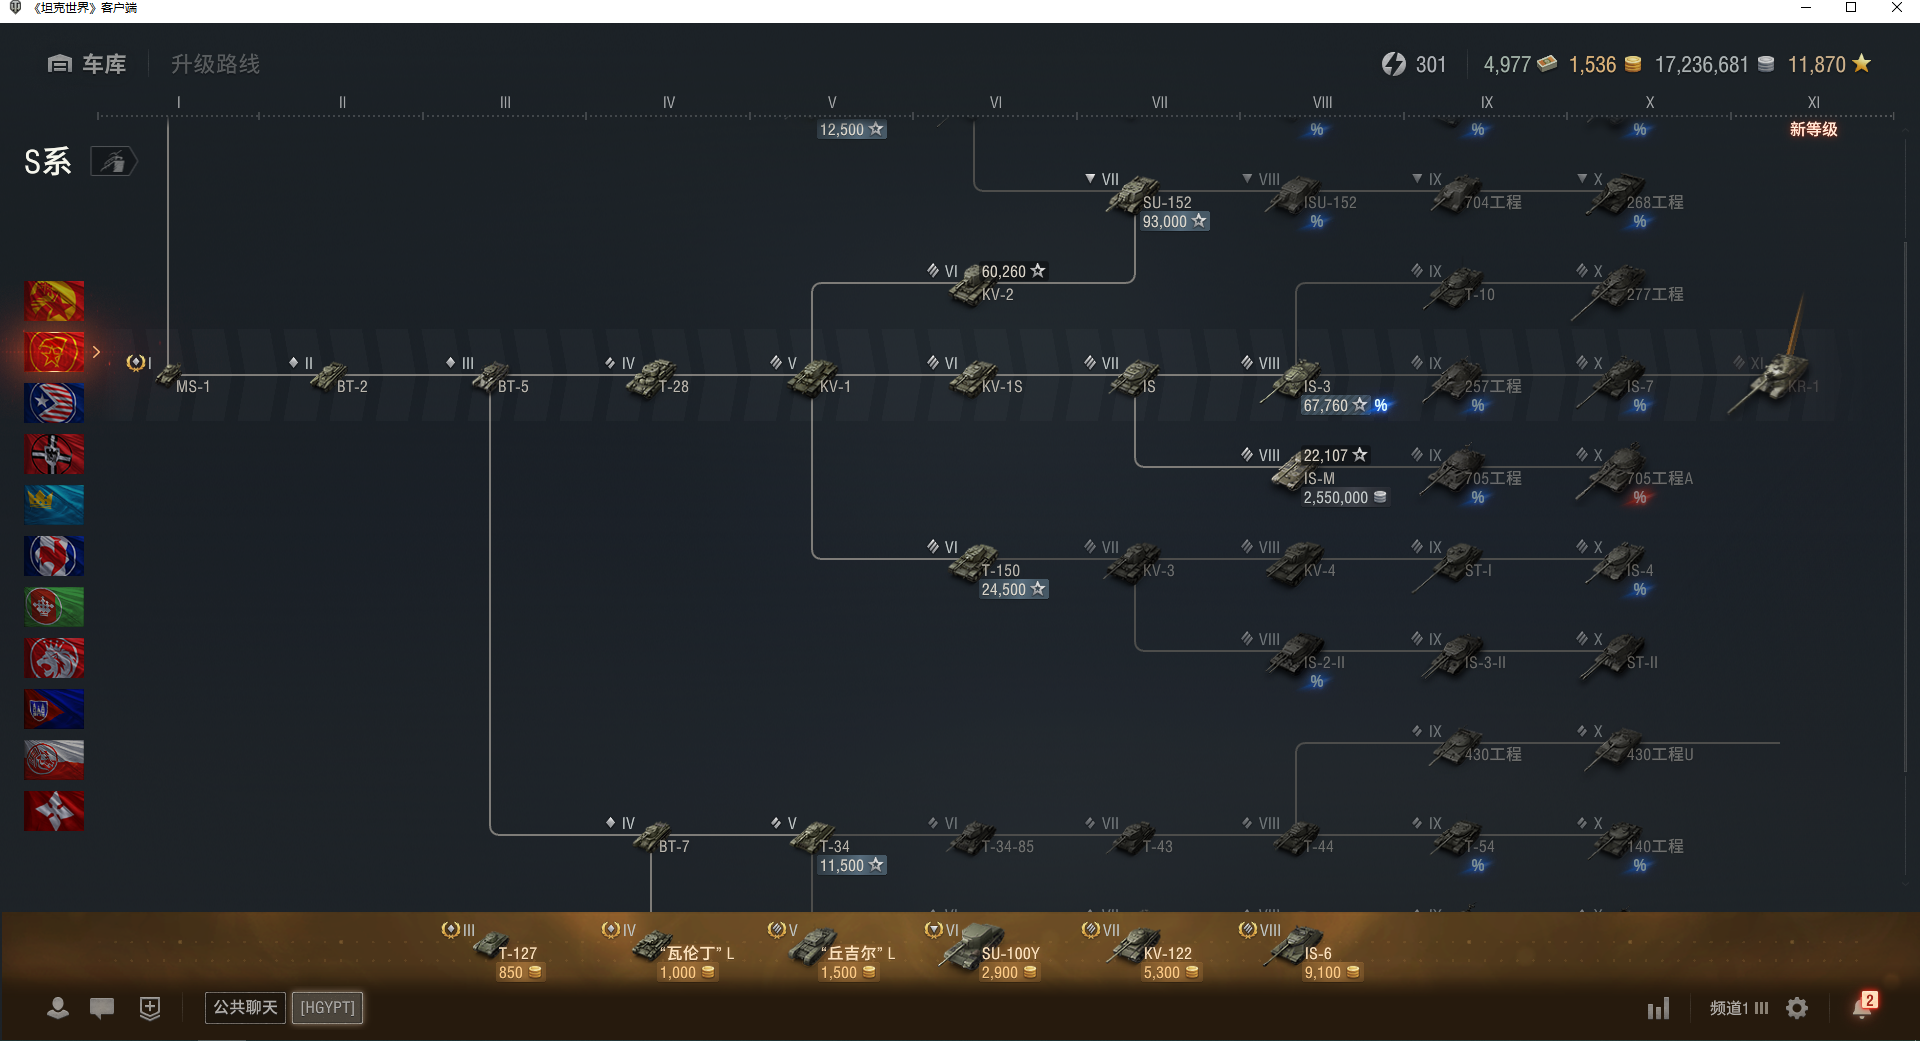Select the KV-1 tank node

pyautogui.click(x=812, y=377)
